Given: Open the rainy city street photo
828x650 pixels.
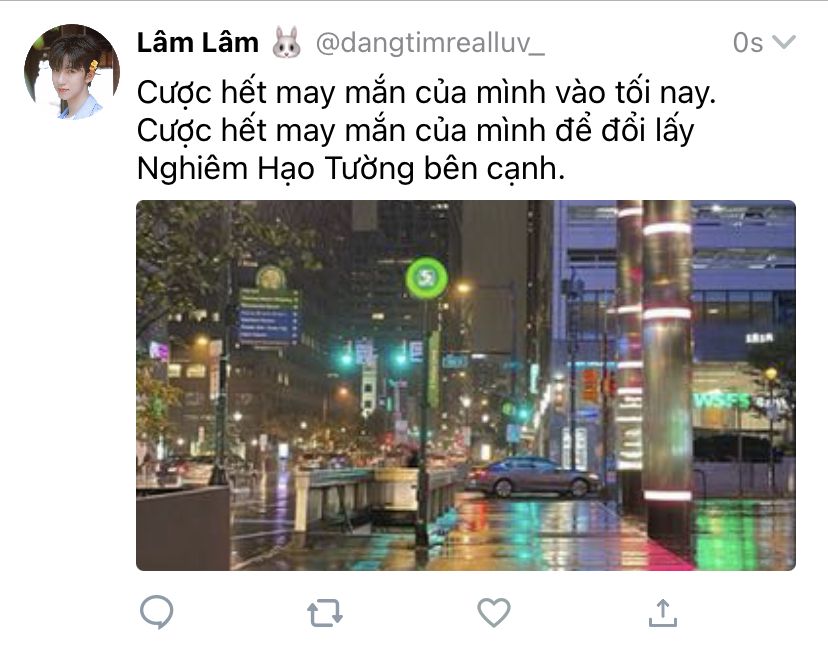Looking at the screenshot, I should (x=466, y=385).
